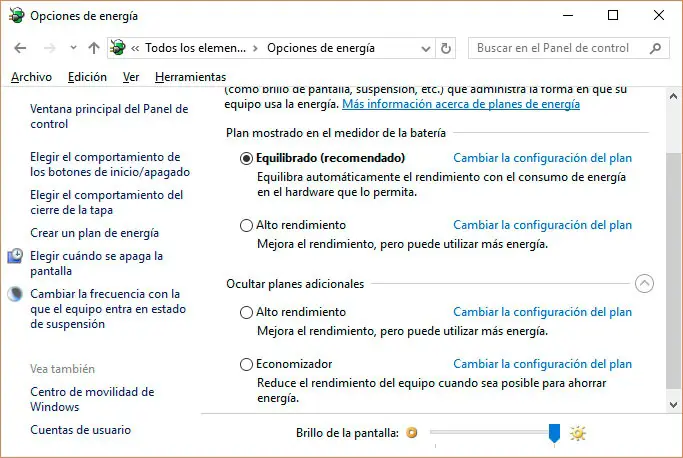Screen dimensions: 683x458
Task: Open the Crear un plan de energía link
Action: [94, 233]
